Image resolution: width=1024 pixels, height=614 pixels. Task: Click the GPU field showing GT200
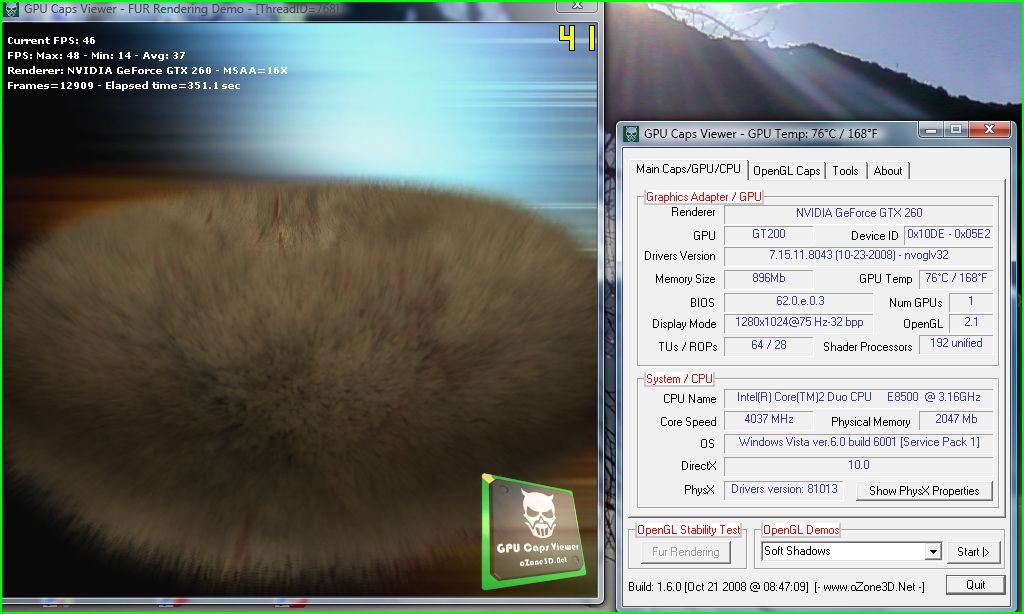(x=769, y=234)
